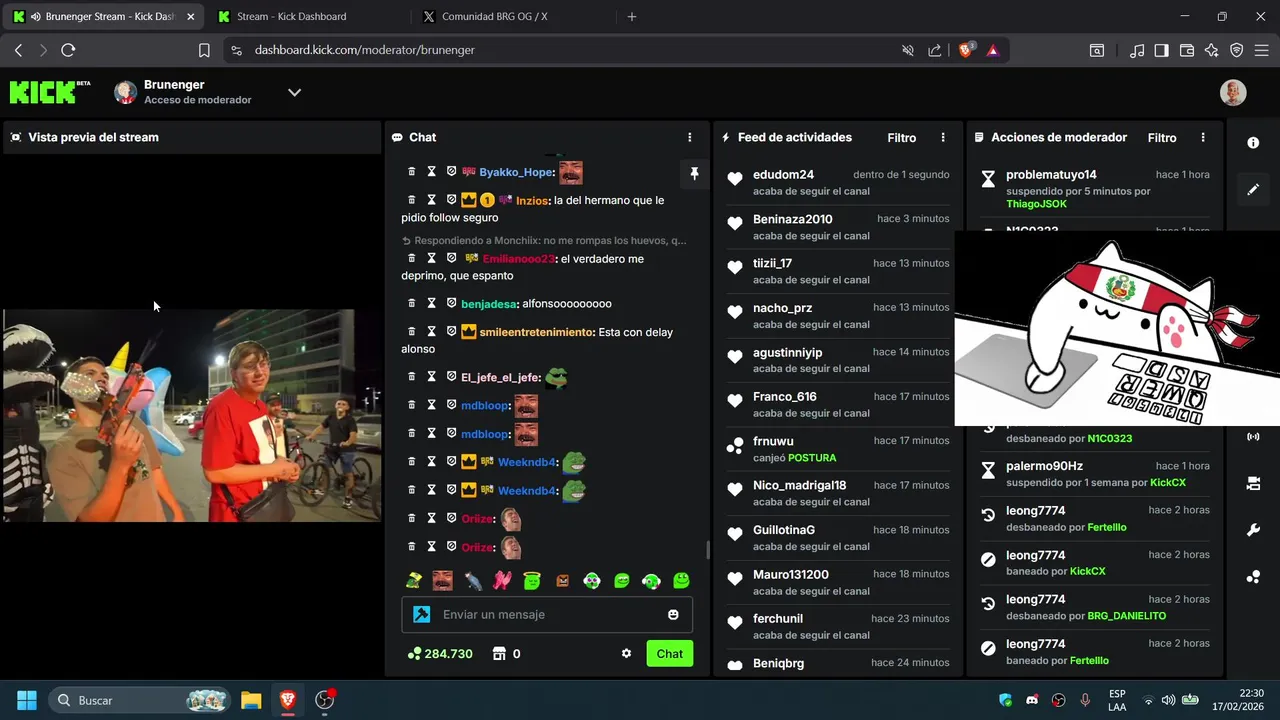Open Acciones de moderador three-dot menu
The width and height of the screenshot is (1280, 720).
(1203, 138)
